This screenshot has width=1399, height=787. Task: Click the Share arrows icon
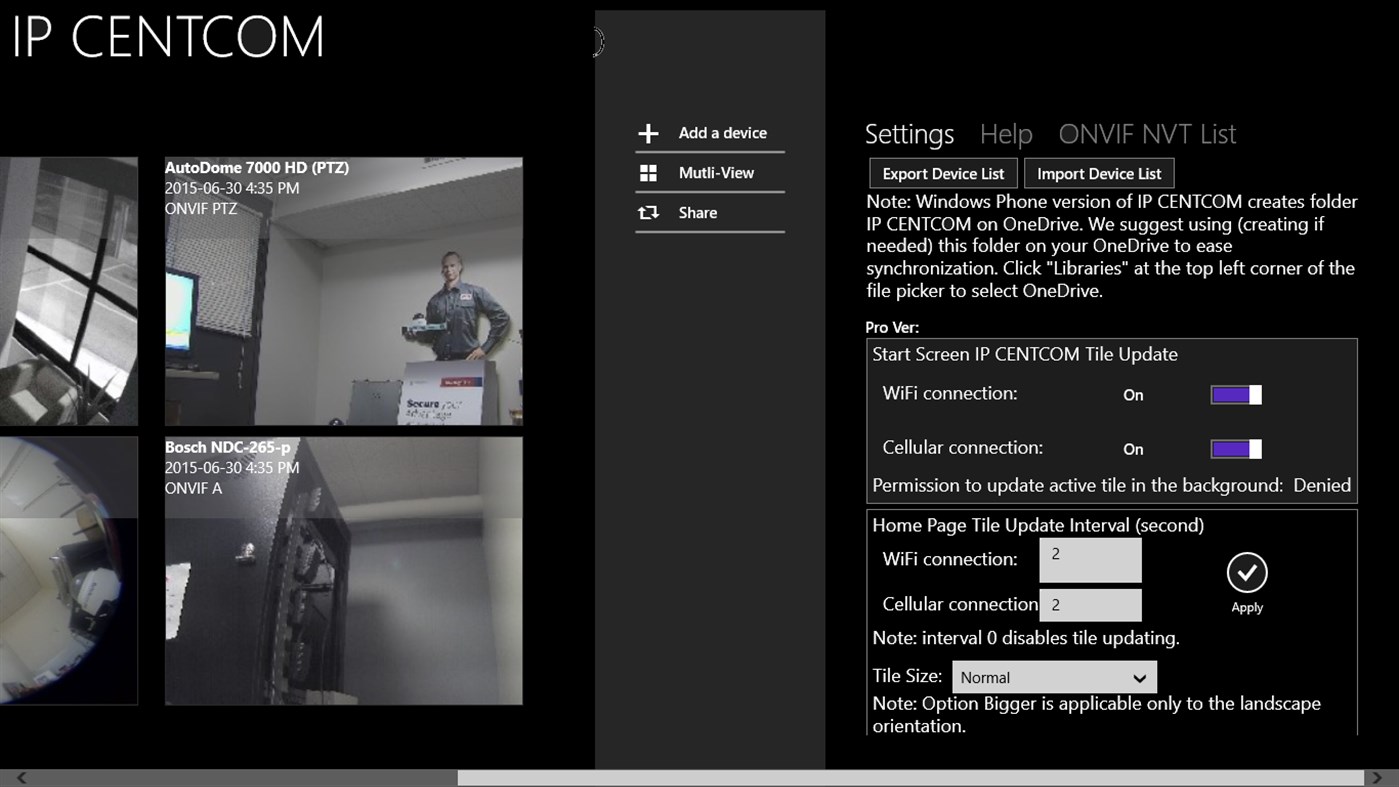(648, 213)
